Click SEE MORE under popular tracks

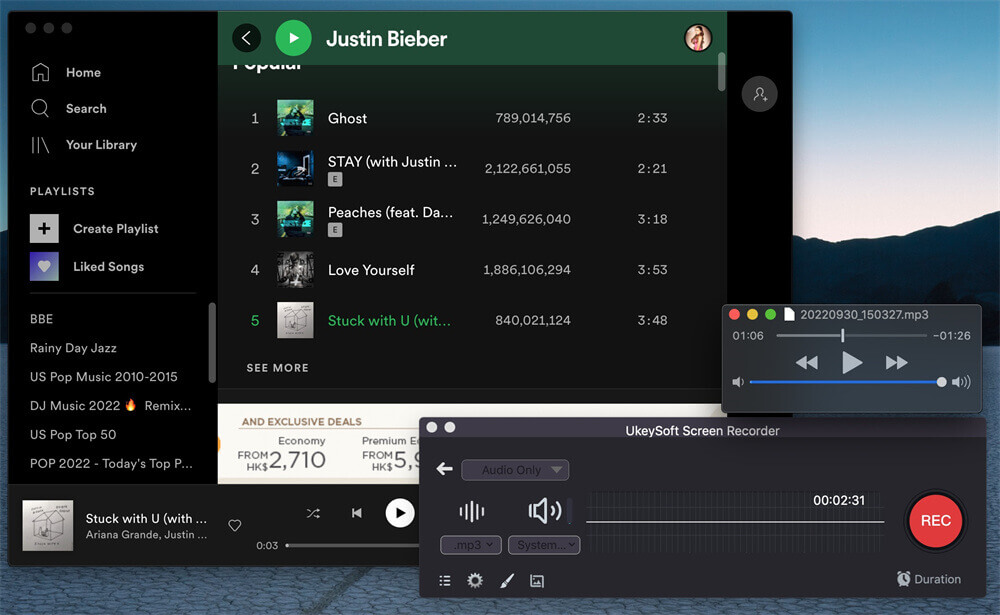click(x=277, y=368)
